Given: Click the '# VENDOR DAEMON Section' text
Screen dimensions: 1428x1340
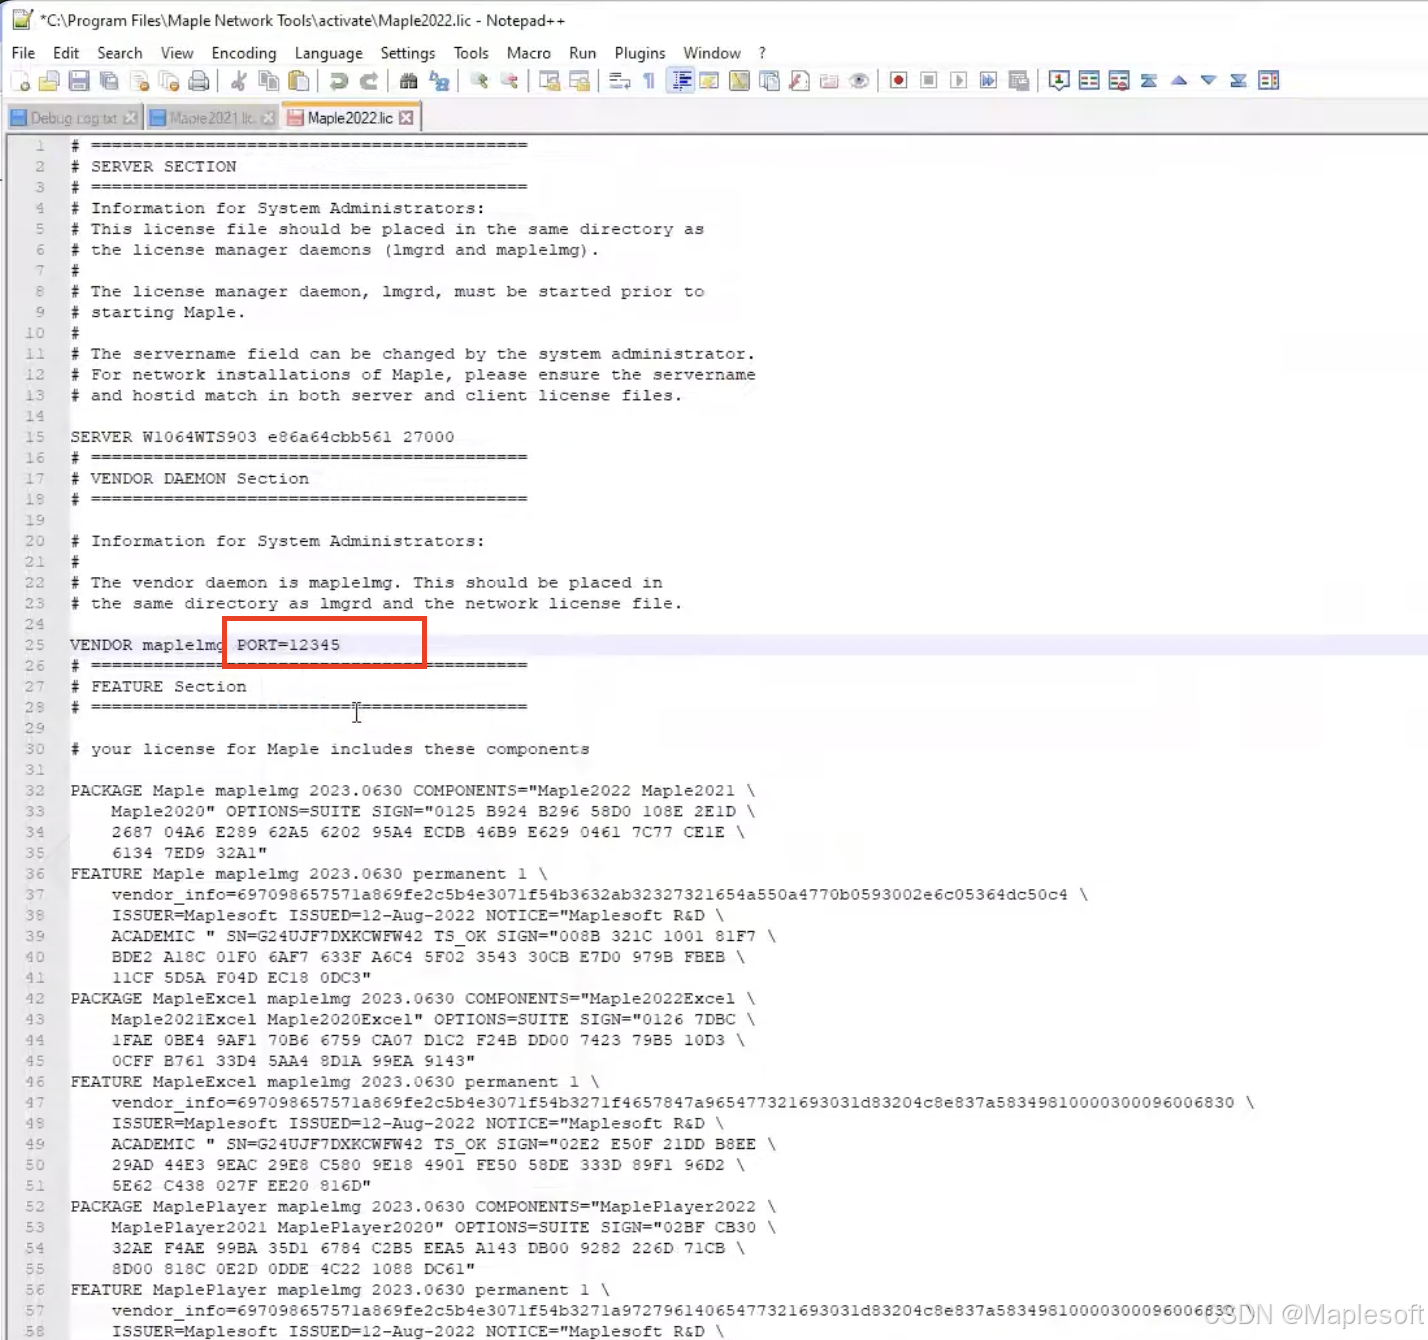Looking at the screenshot, I should click(x=190, y=479).
